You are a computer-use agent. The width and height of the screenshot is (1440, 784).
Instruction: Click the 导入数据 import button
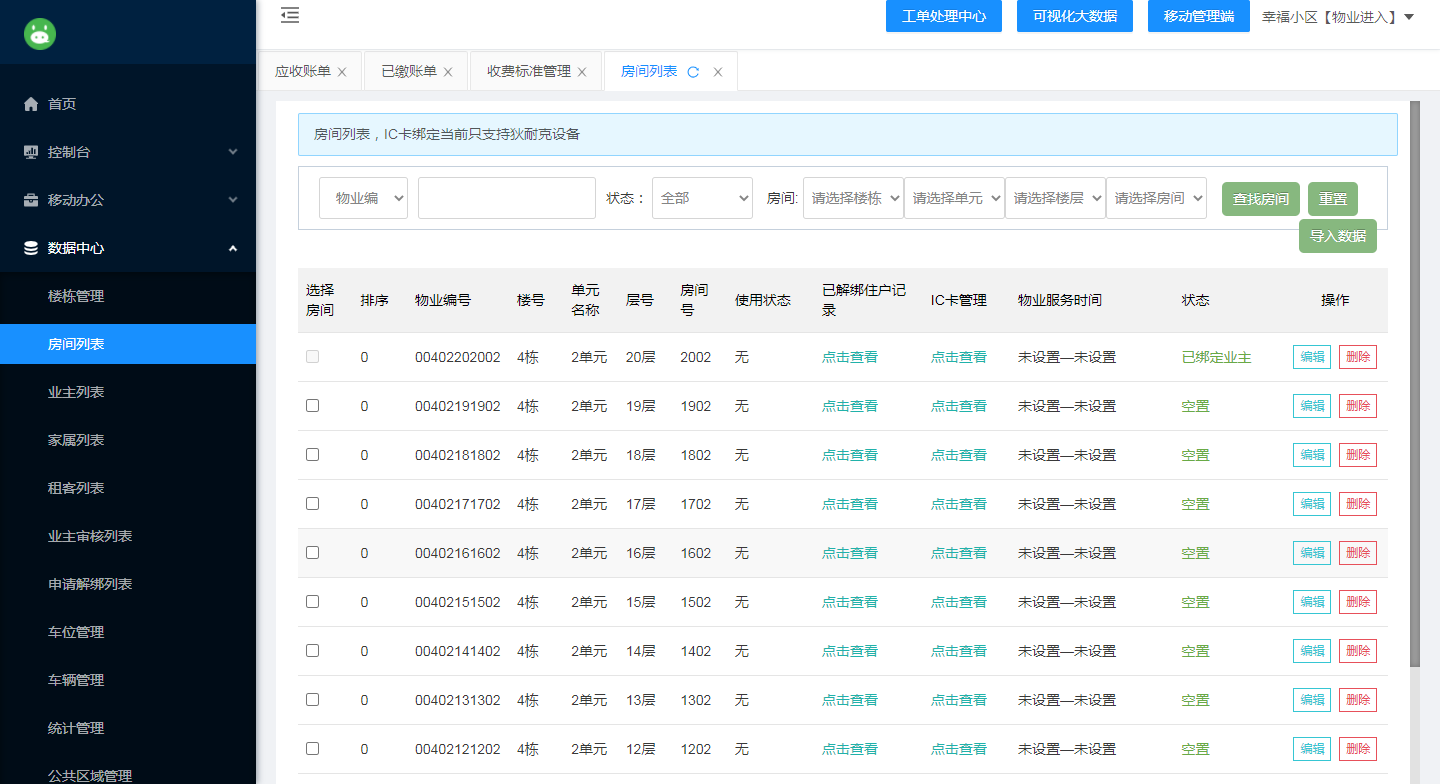point(1338,236)
